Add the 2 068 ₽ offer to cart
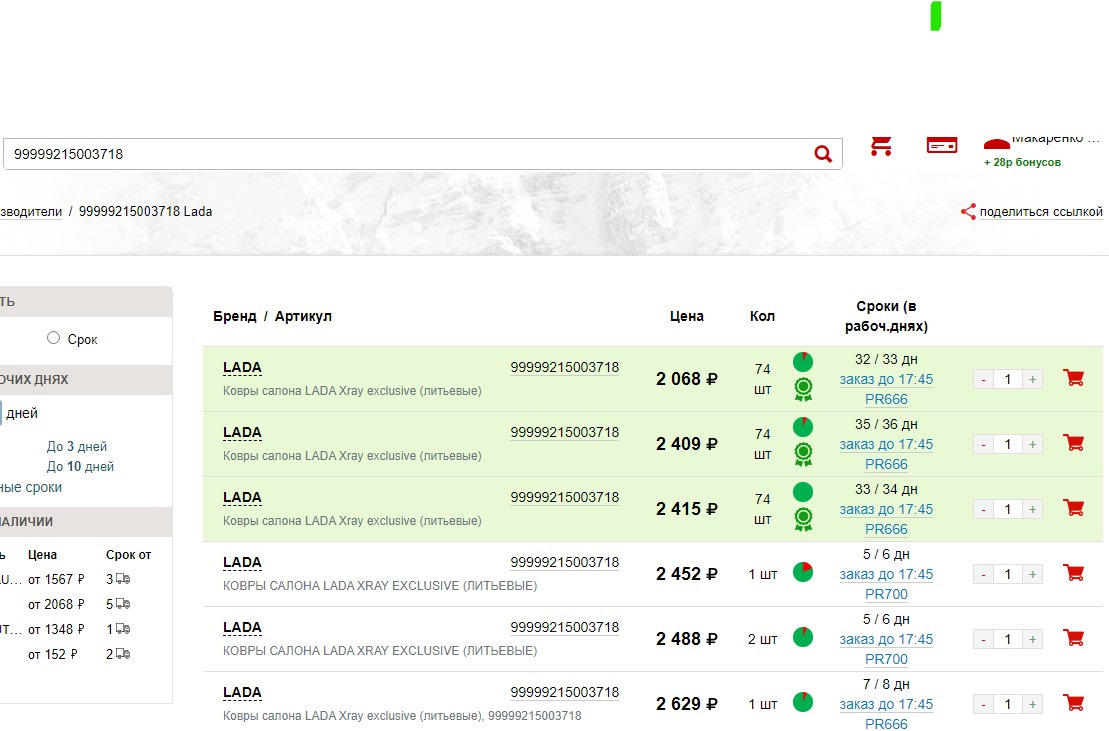The width and height of the screenshot is (1109, 731). pos(1074,379)
